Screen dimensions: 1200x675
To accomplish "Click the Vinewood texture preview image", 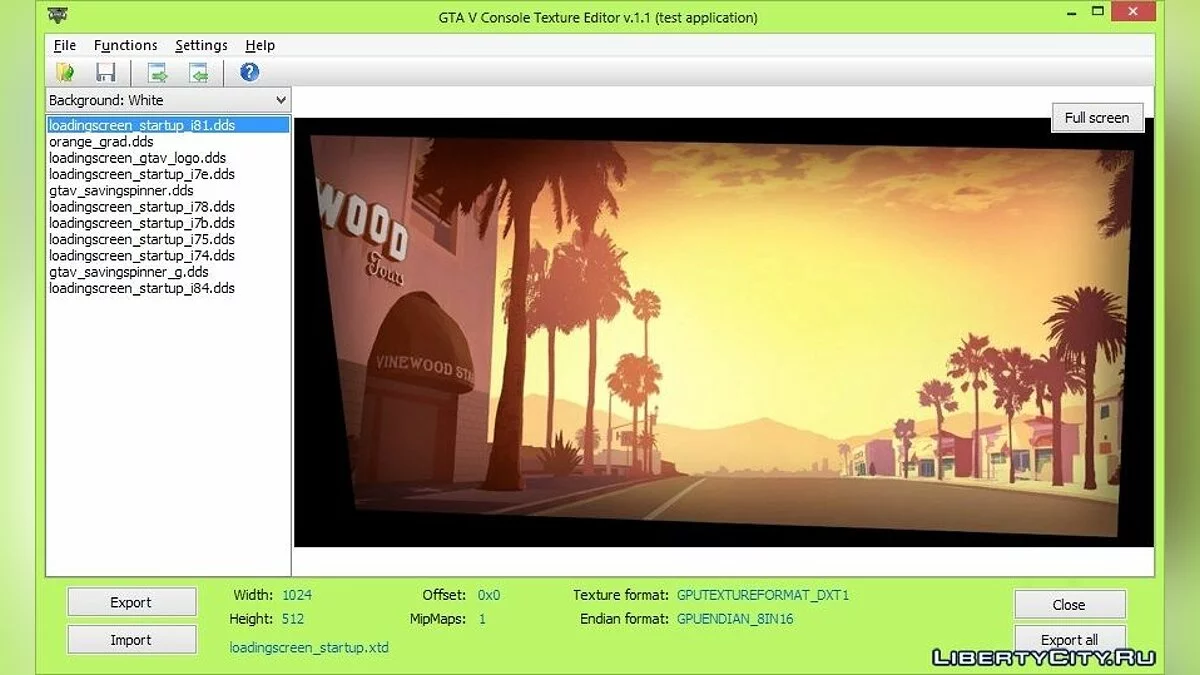I will tap(723, 332).
